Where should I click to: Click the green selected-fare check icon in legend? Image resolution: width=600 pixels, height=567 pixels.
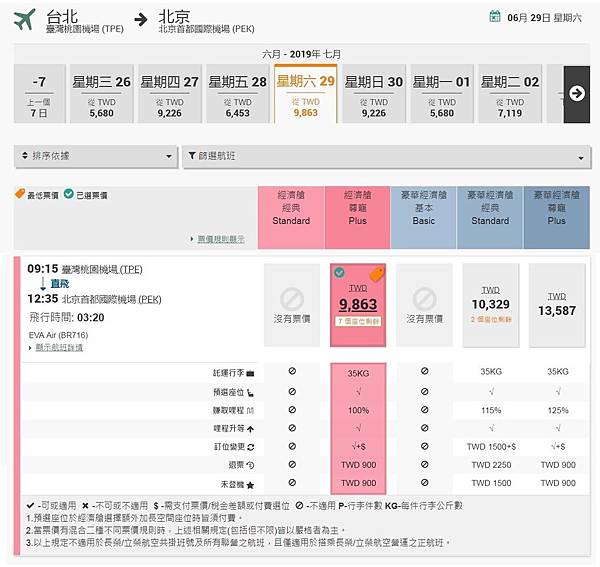(x=68, y=194)
